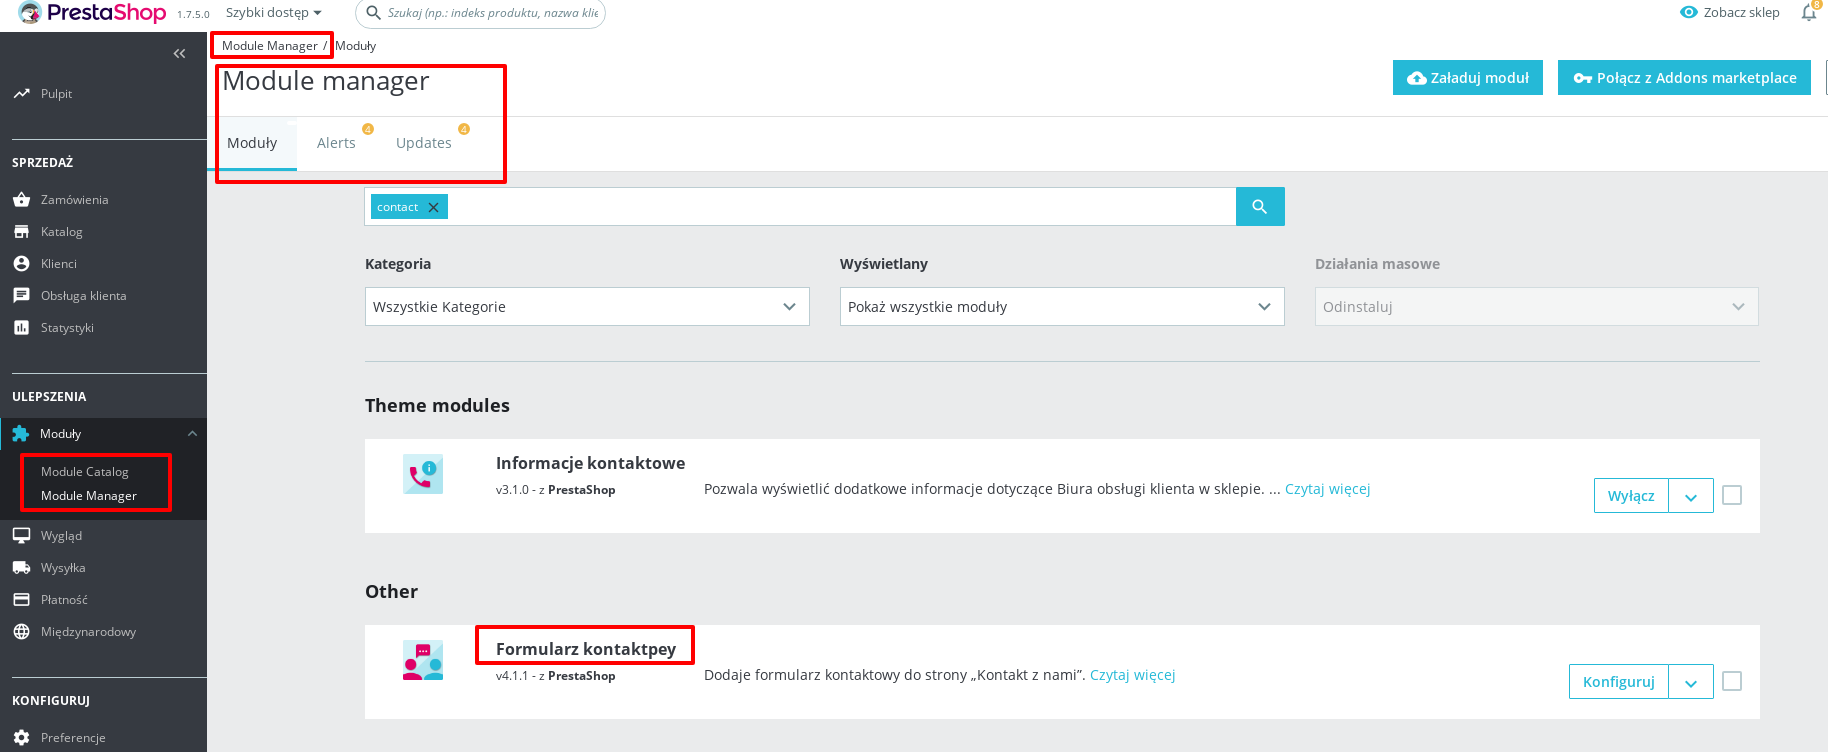This screenshot has height=752, width=1828.
Task: Click the magnifier search button for modules
Action: click(1260, 207)
